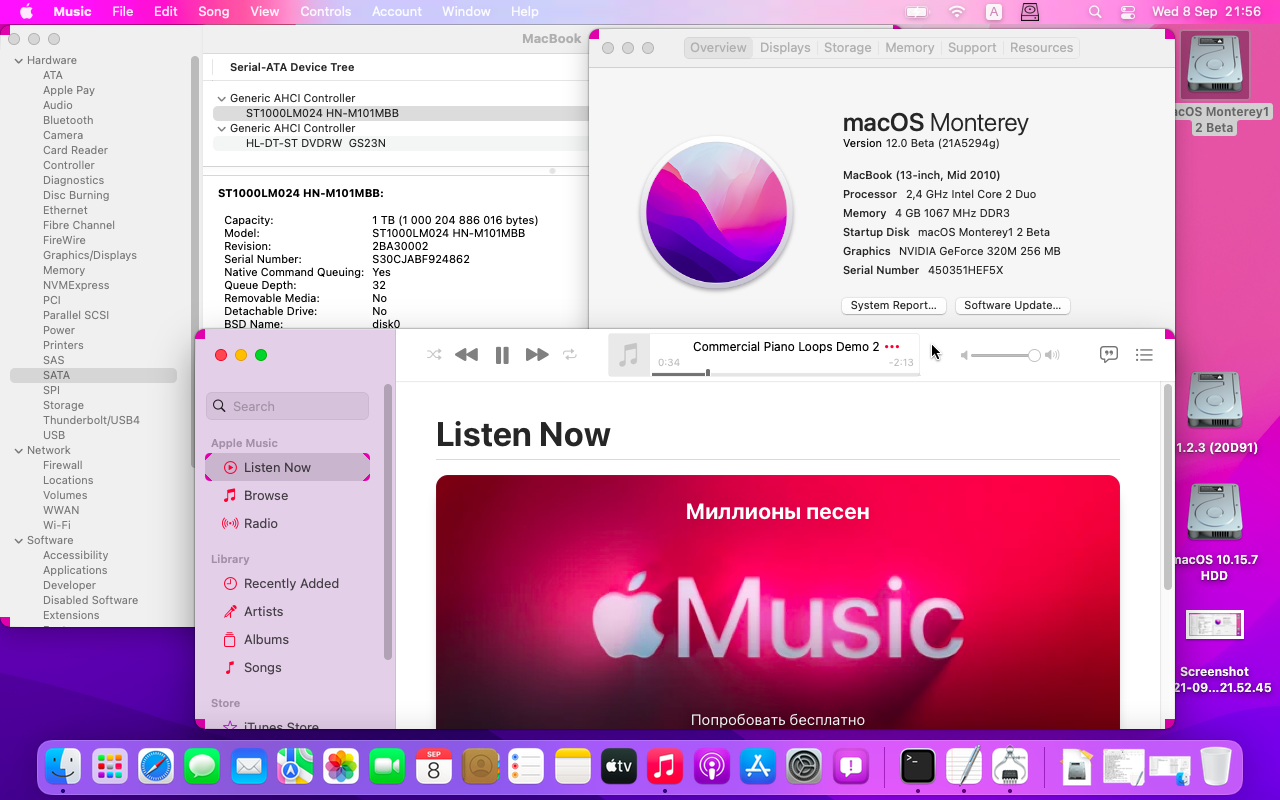This screenshot has height=800, width=1280.
Task: Click the Wi-Fi status icon
Action: click(957, 11)
